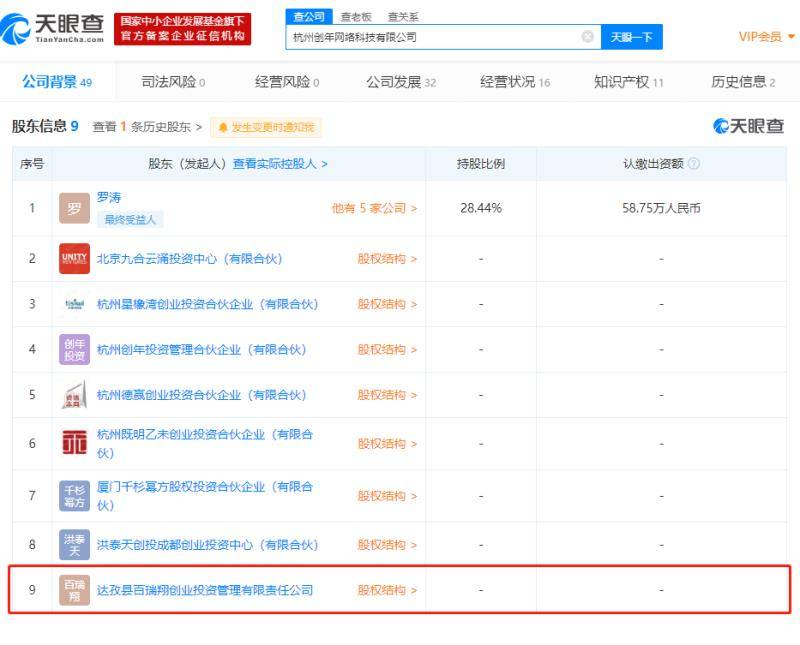Click the 创年投资 purple logo
This screenshot has width=800, height=645.
74,350
